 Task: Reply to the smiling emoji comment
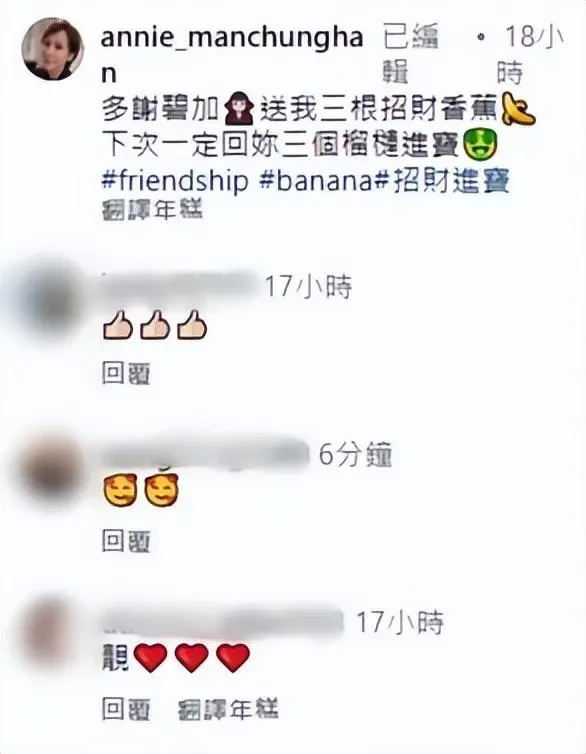(x=126, y=541)
